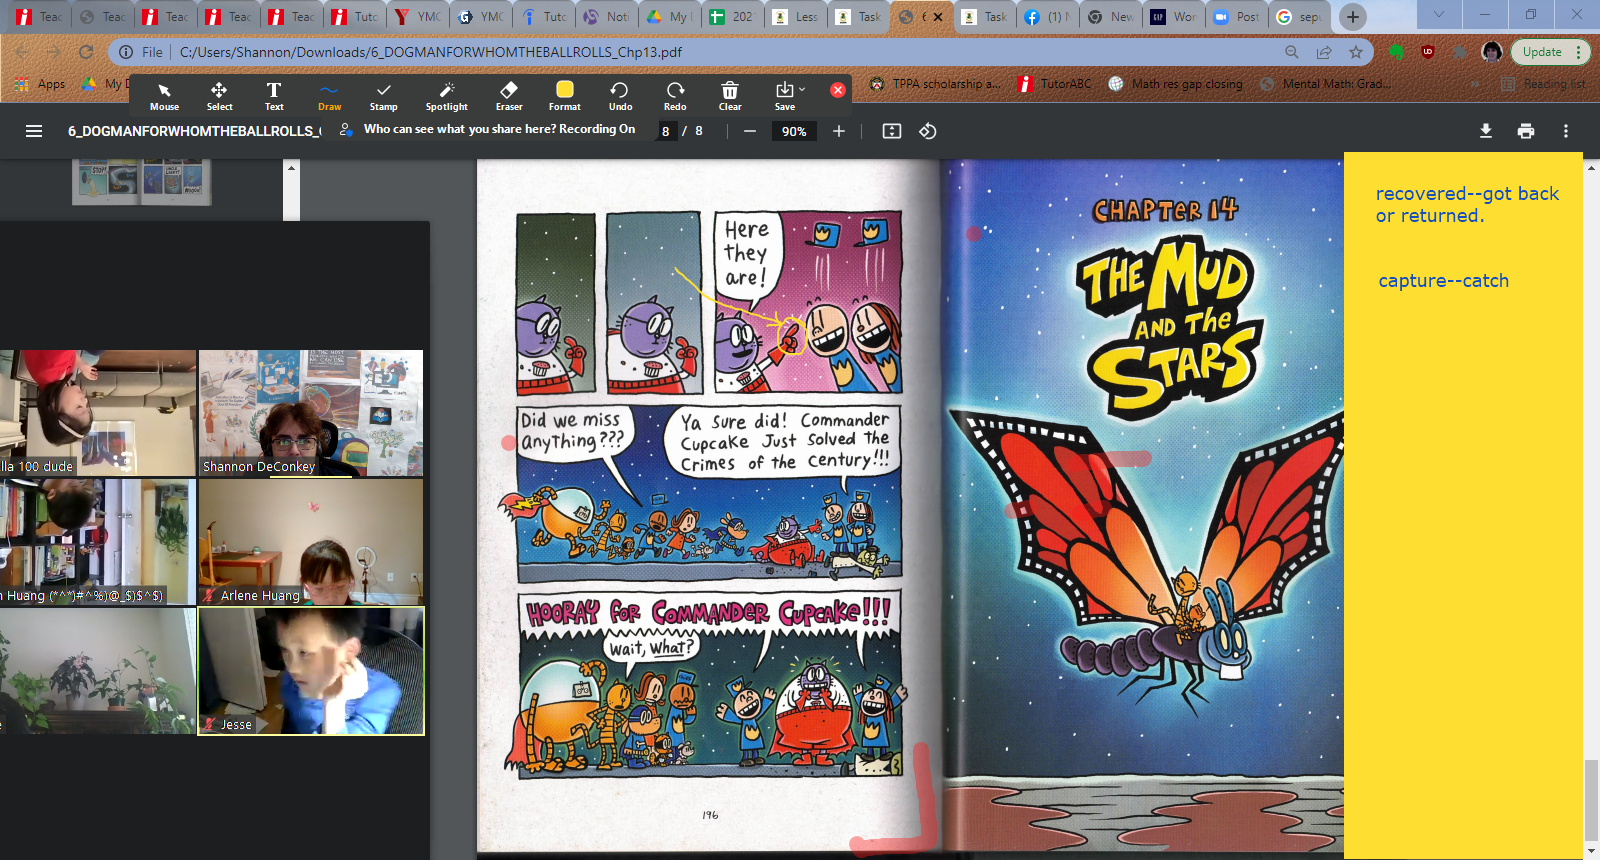Open a new browser tab
Image resolution: width=1600 pixels, height=860 pixels.
(x=1353, y=16)
